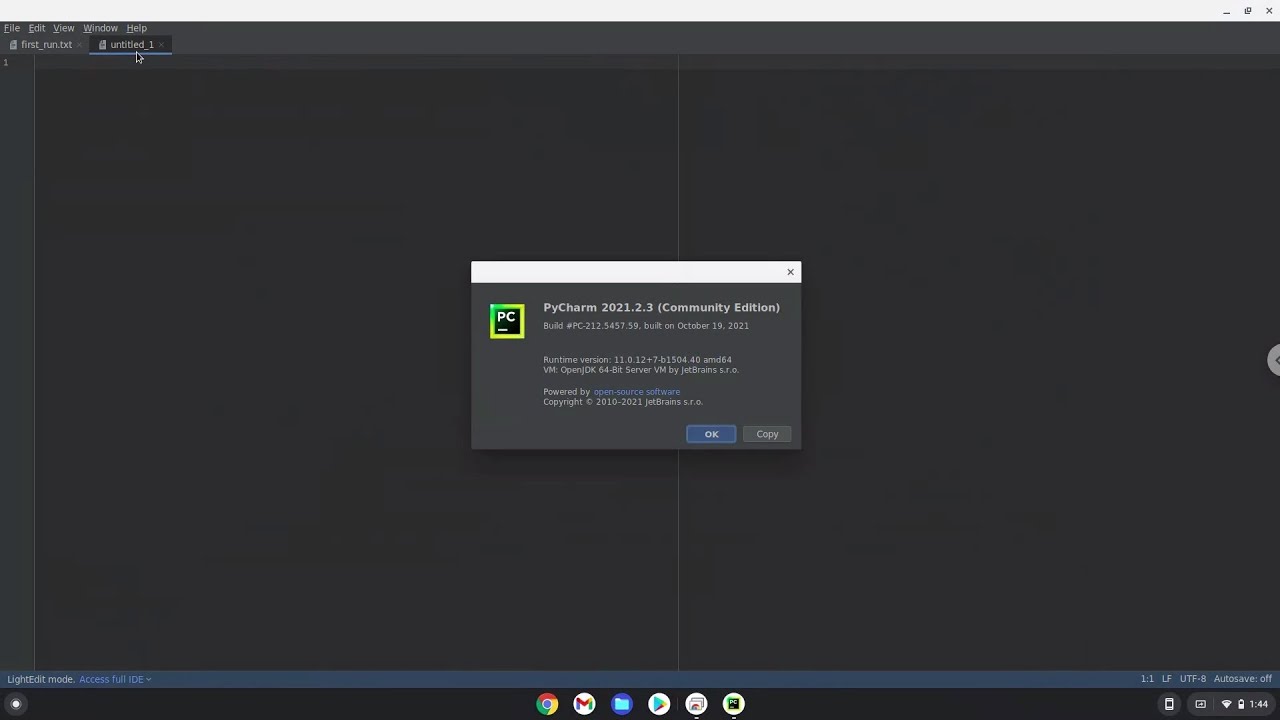The image size is (1280, 720).
Task: Click the PyCharm 2021.2.3 version title
Action: (661, 307)
